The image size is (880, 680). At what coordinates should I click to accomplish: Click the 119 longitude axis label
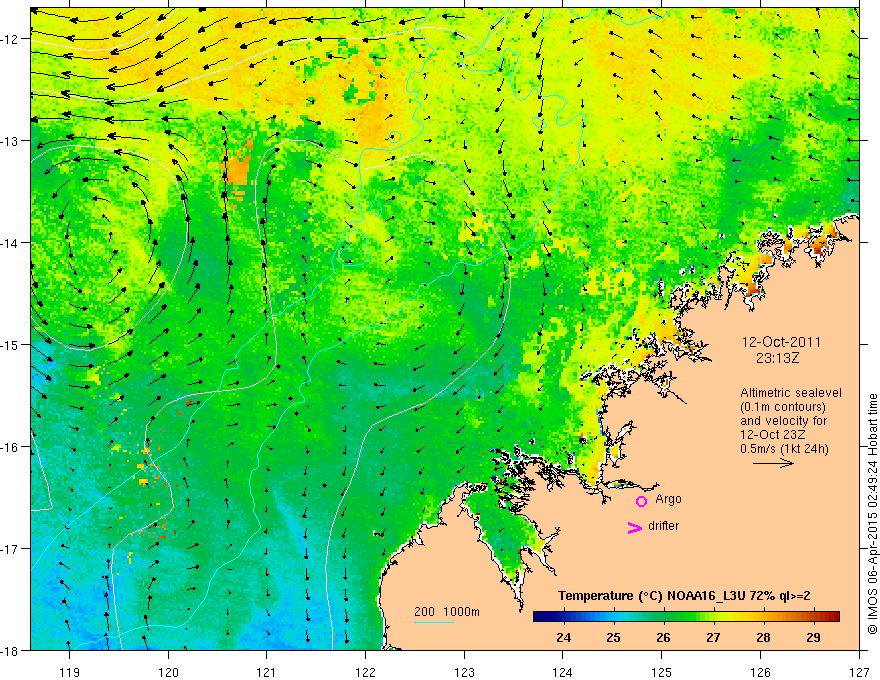70,672
